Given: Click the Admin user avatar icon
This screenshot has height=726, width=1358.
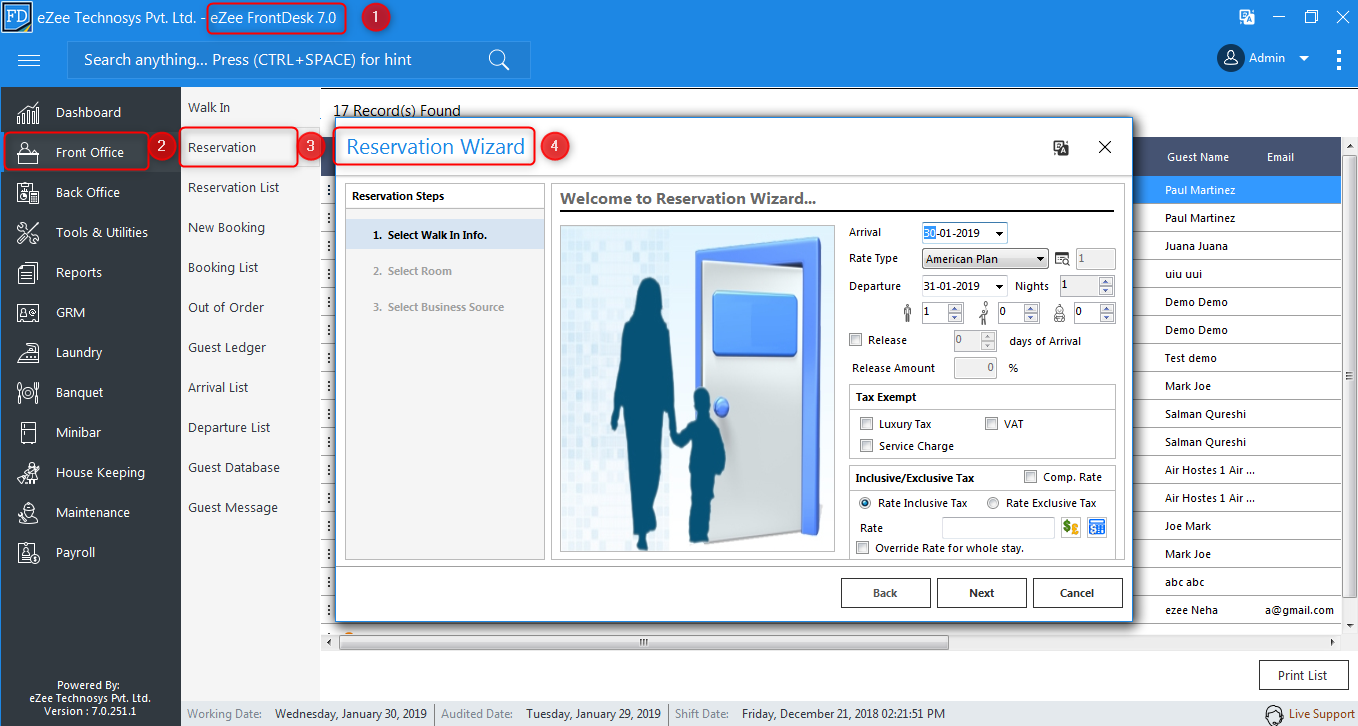Looking at the screenshot, I should pos(1230,58).
